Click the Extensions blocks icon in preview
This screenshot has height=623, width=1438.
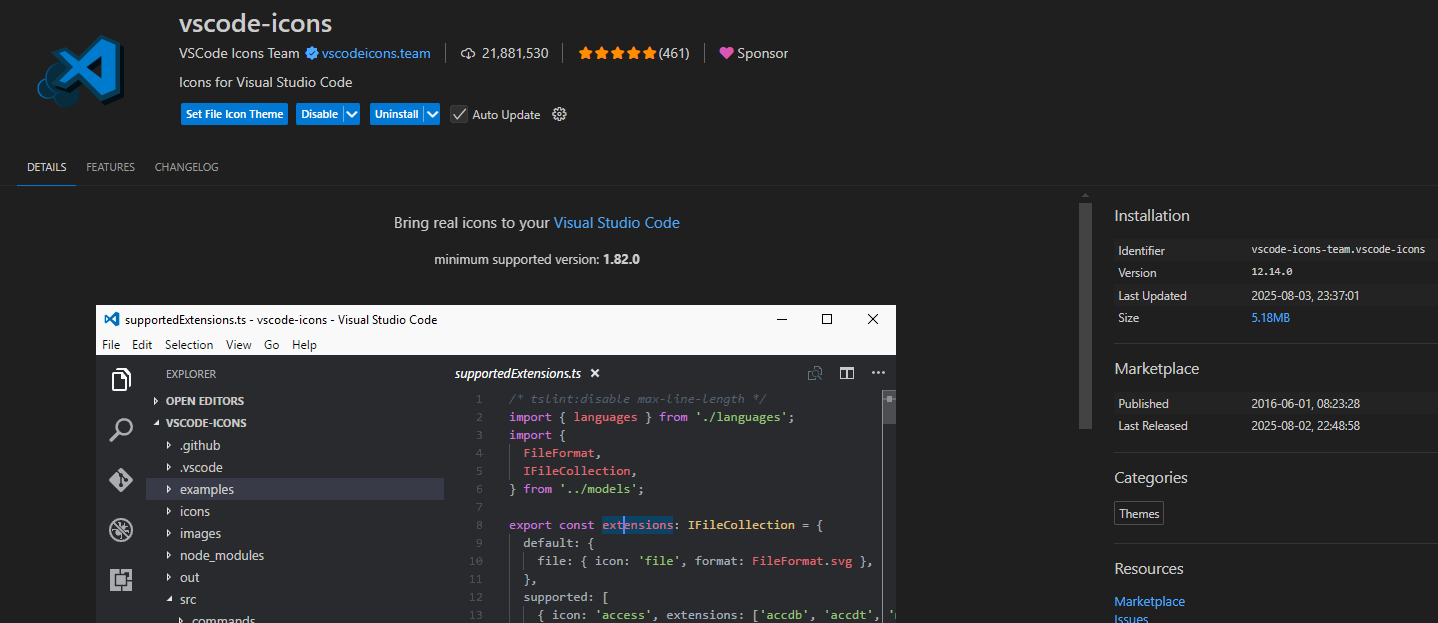coord(121,579)
